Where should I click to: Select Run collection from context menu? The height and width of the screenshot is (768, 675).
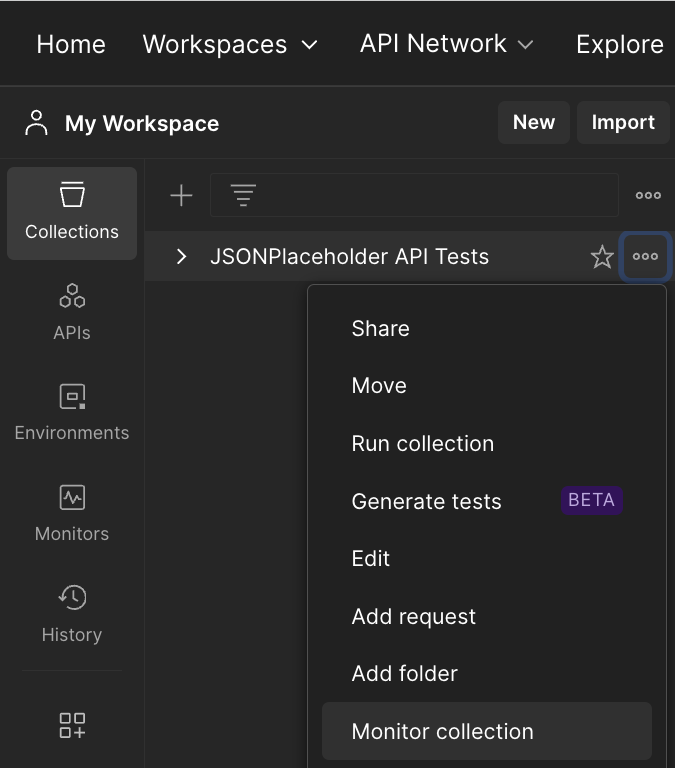click(x=423, y=444)
